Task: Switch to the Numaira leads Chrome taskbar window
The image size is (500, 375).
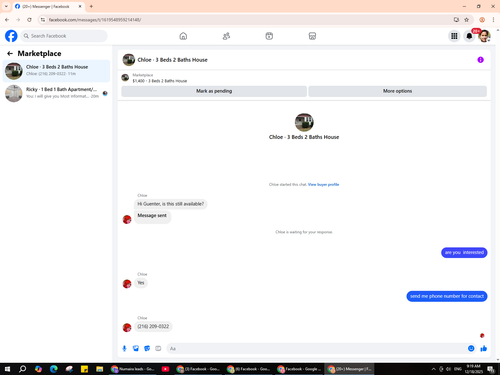Action: click(133, 369)
